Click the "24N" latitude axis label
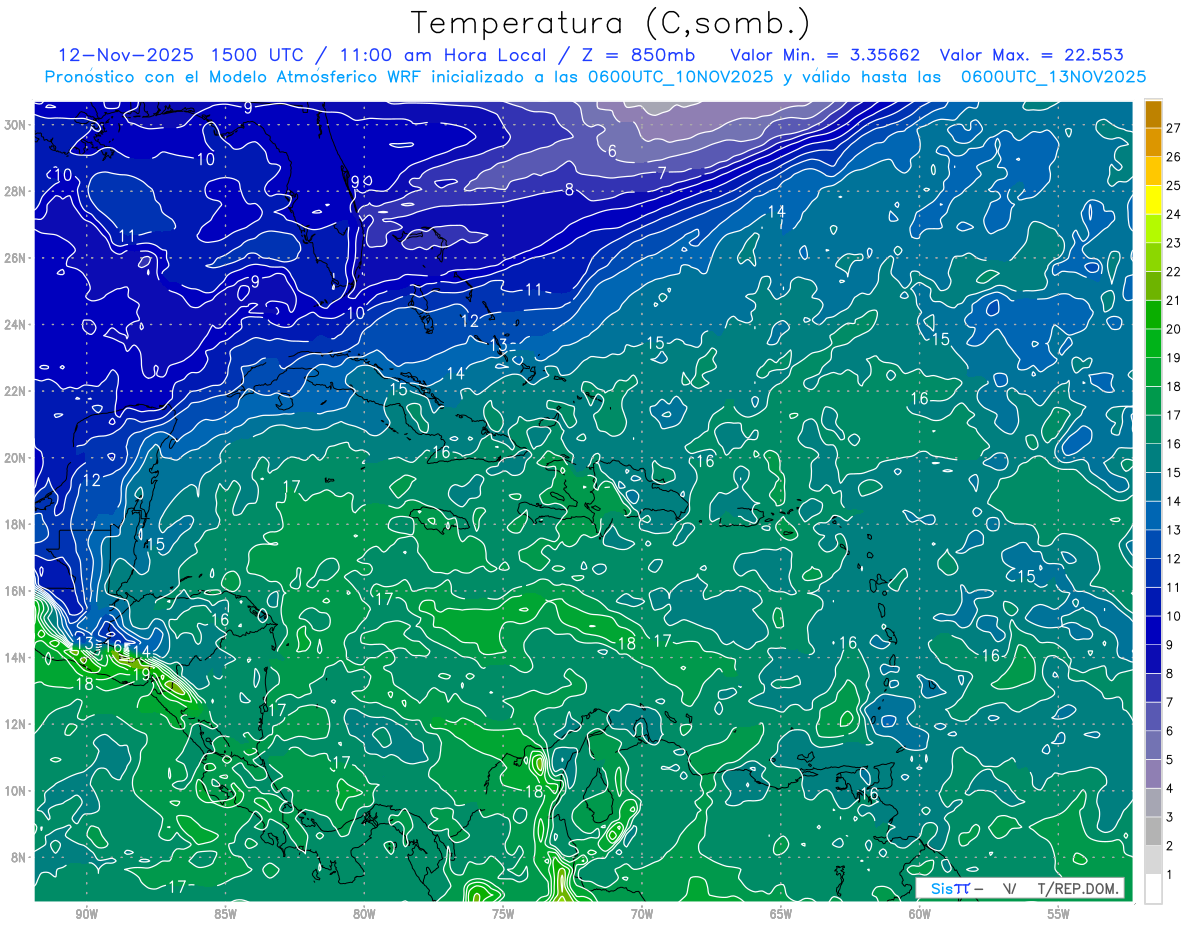1200x927 pixels. (15, 324)
